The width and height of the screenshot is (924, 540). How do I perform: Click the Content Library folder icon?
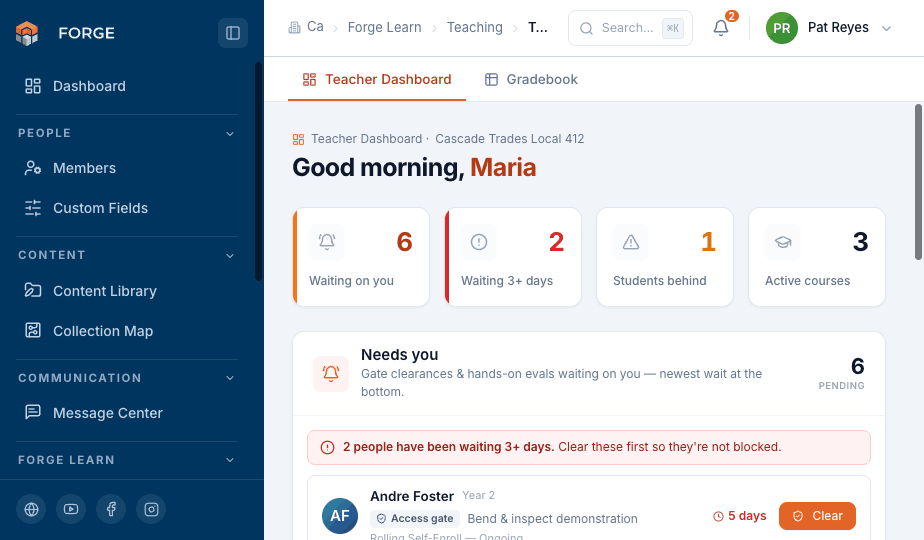point(33,290)
